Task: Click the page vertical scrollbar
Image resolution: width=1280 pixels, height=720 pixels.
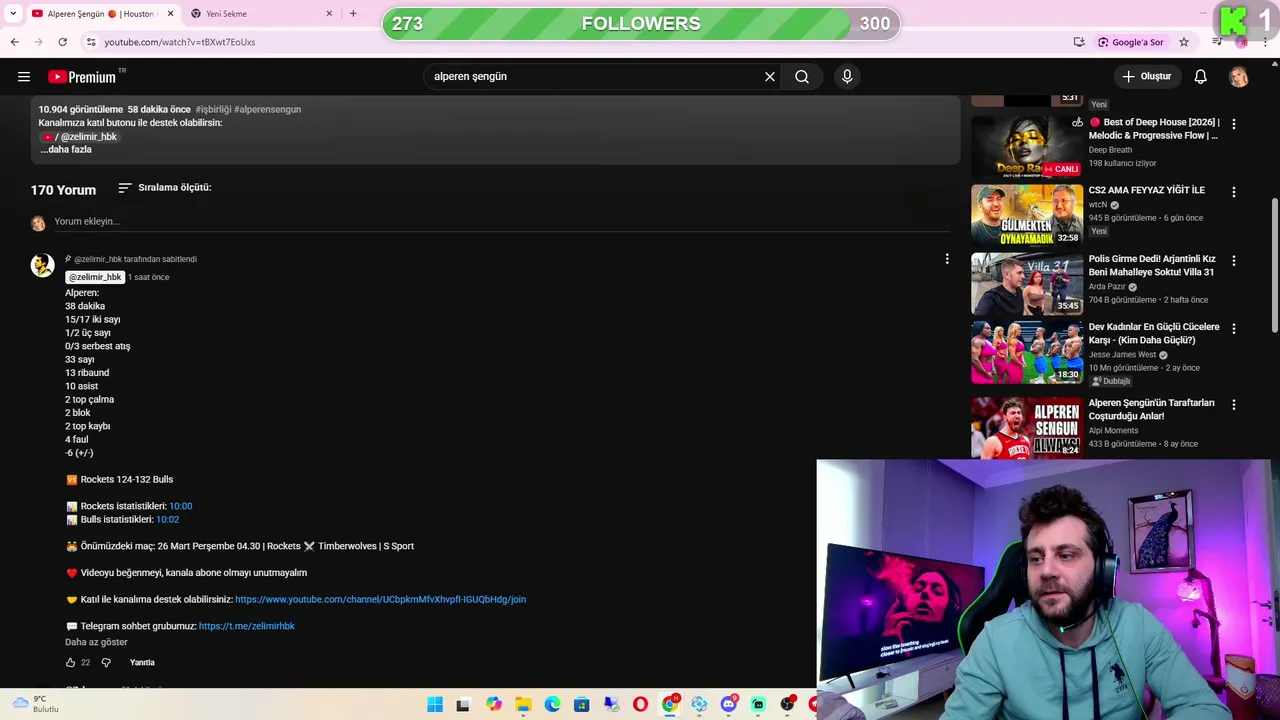Action: pos(1275,265)
